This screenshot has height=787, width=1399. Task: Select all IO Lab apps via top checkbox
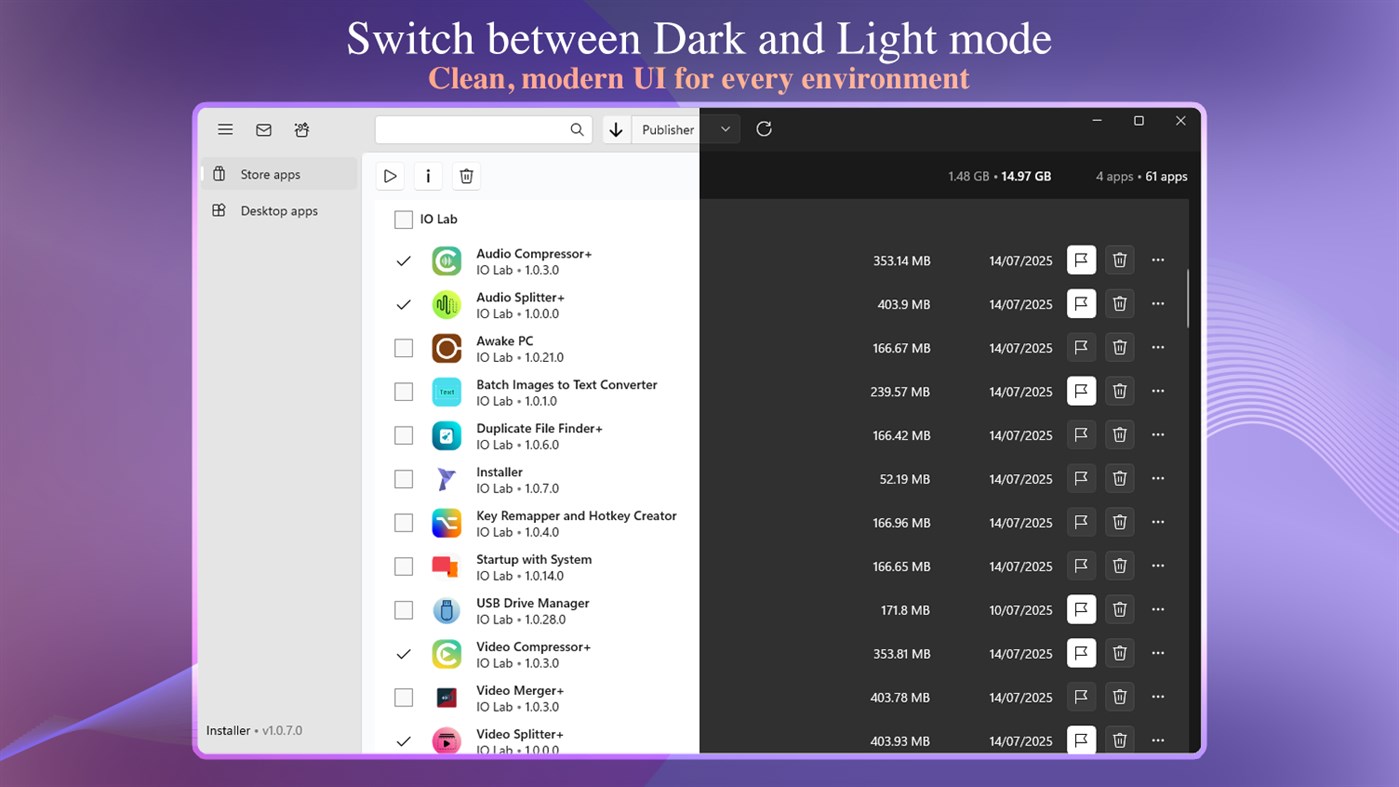(x=403, y=219)
